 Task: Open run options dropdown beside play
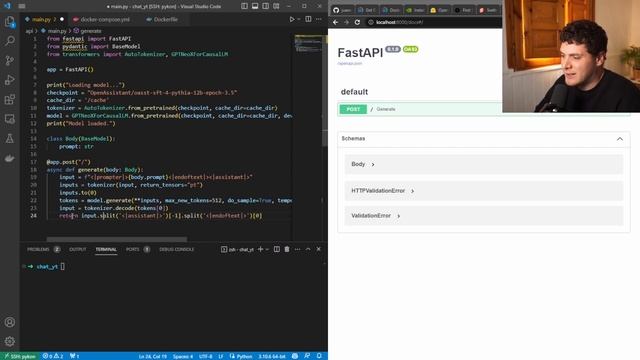point(299,19)
